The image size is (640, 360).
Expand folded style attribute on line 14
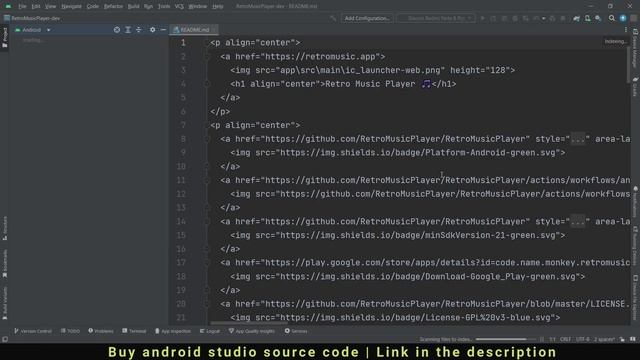click(578, 222)
